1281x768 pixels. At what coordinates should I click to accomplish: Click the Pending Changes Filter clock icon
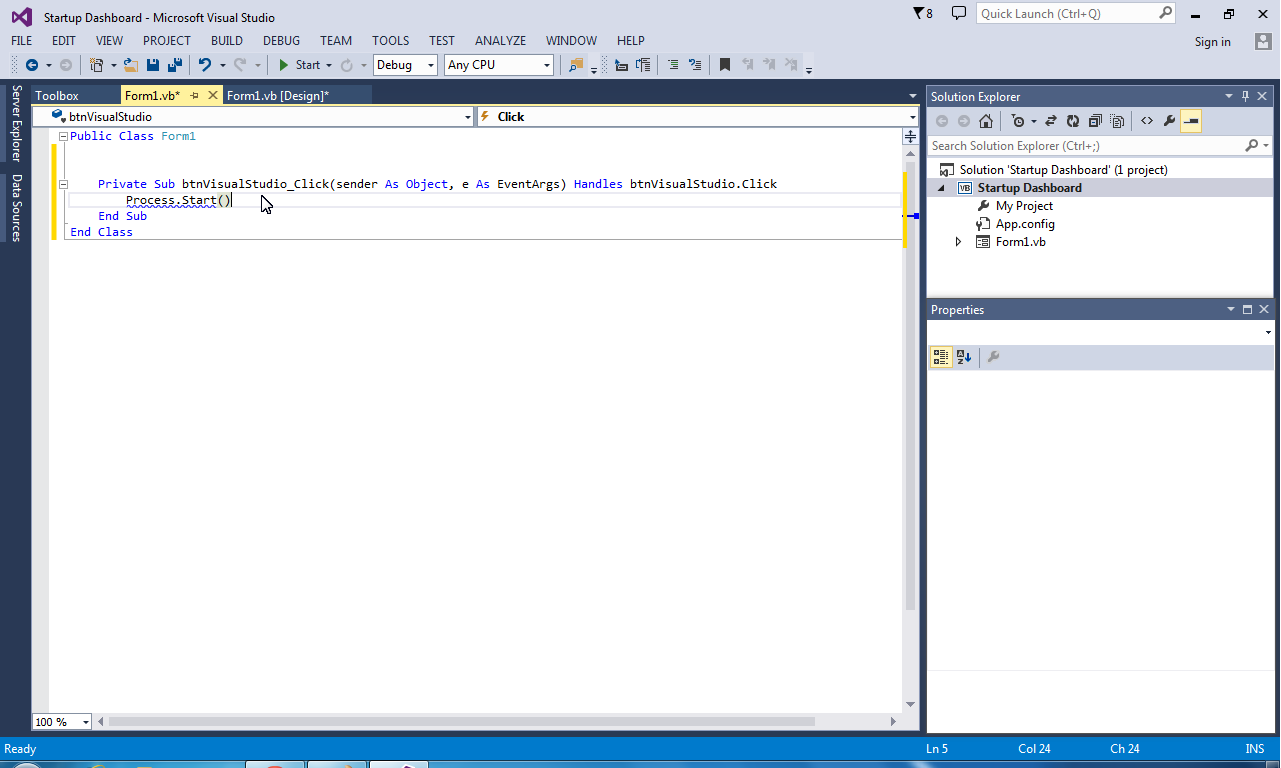(1018, 121)
